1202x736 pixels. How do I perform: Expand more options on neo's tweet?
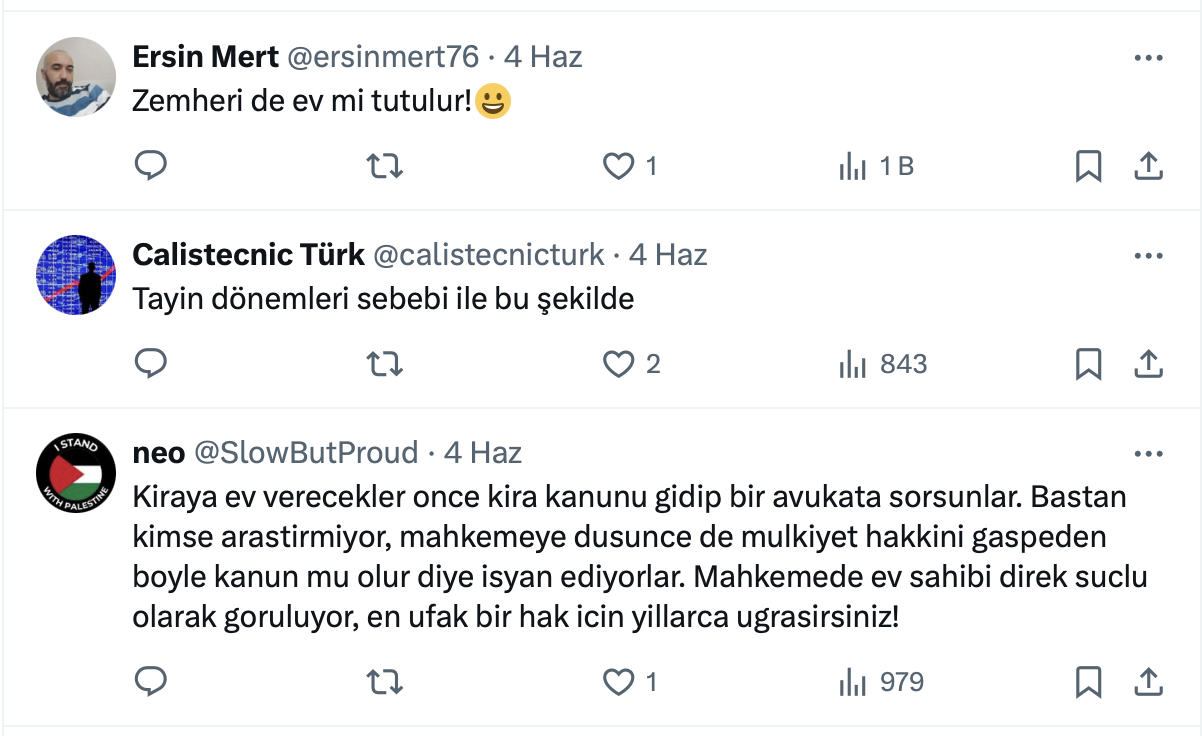click(x=1148, y=454)
